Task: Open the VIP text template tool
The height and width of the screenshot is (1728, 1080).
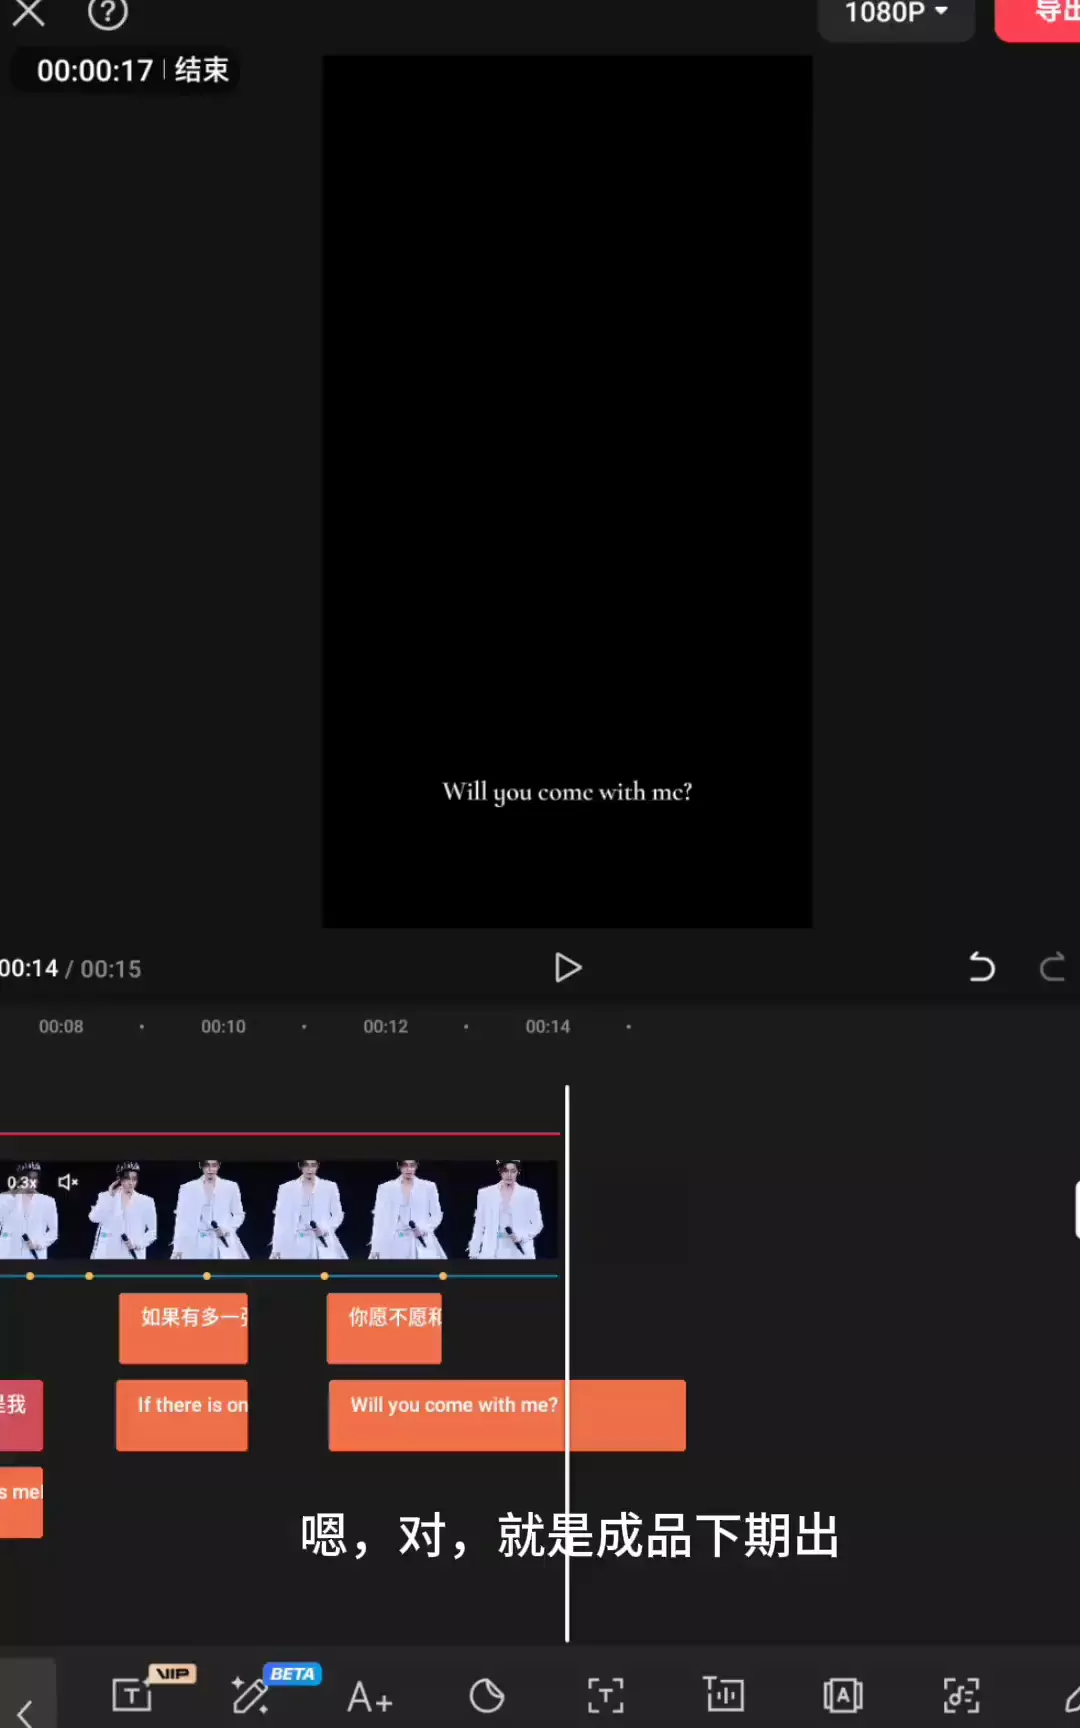Action: [133, 1695]
